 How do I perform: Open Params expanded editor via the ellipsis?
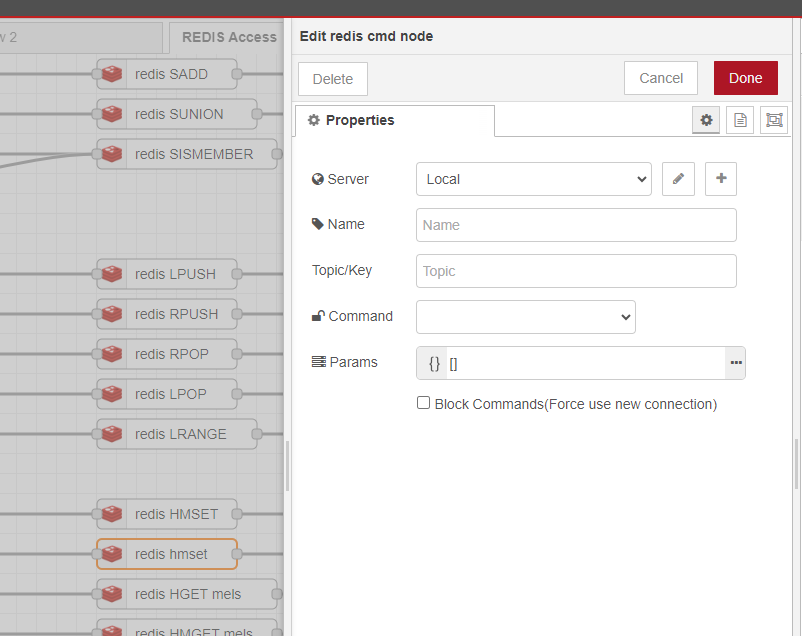point(736,363)
